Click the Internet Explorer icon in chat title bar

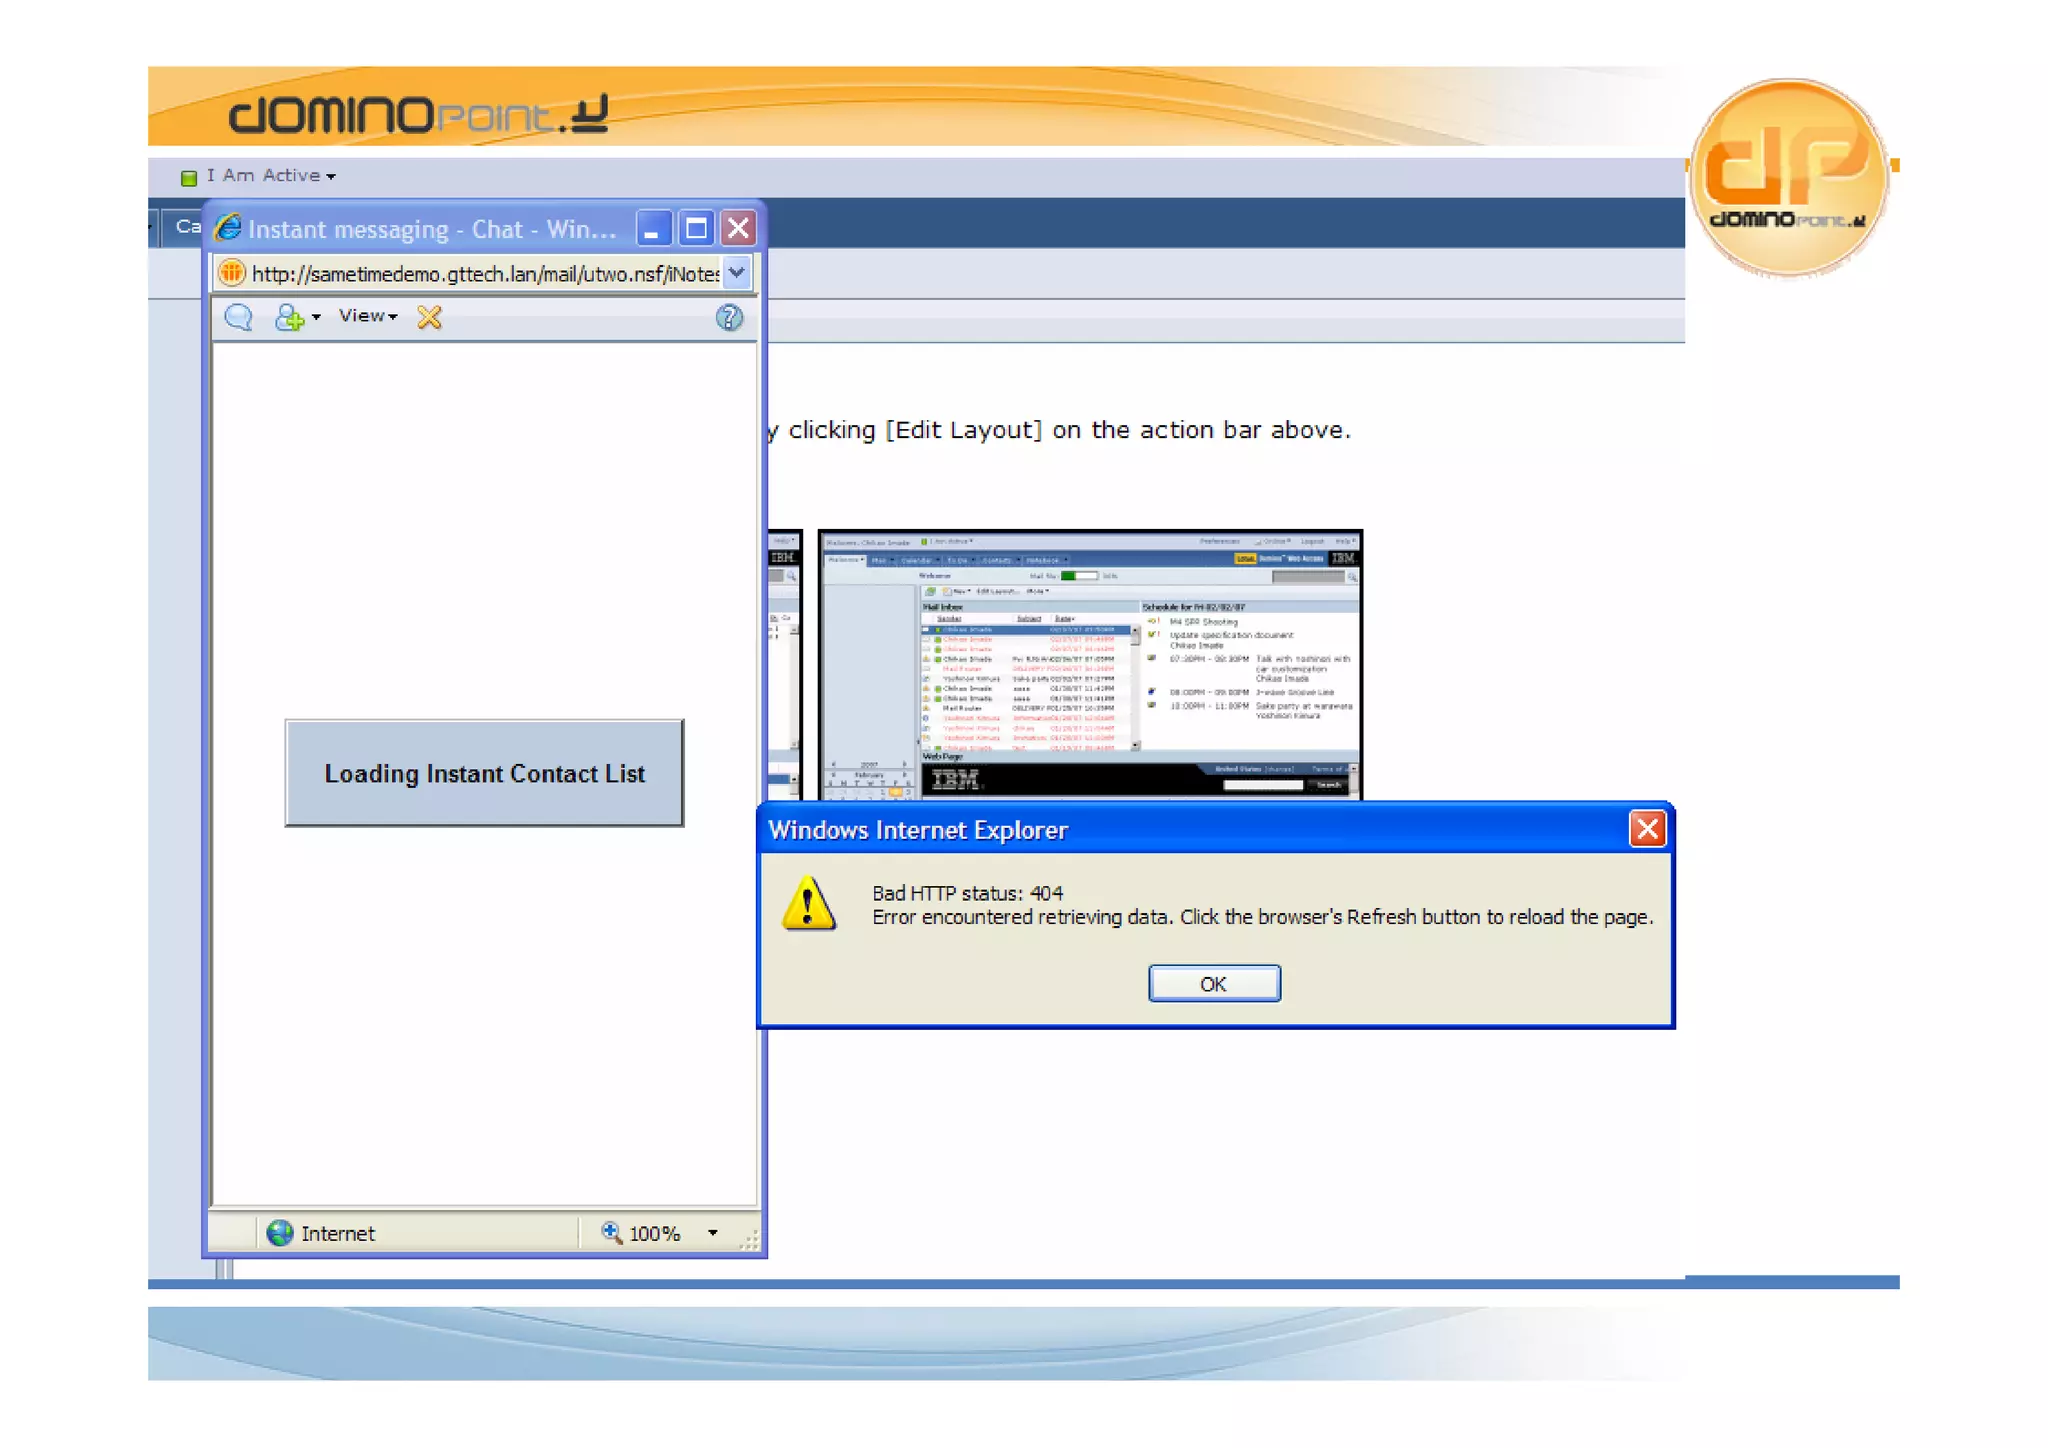[x=229, y=228]
